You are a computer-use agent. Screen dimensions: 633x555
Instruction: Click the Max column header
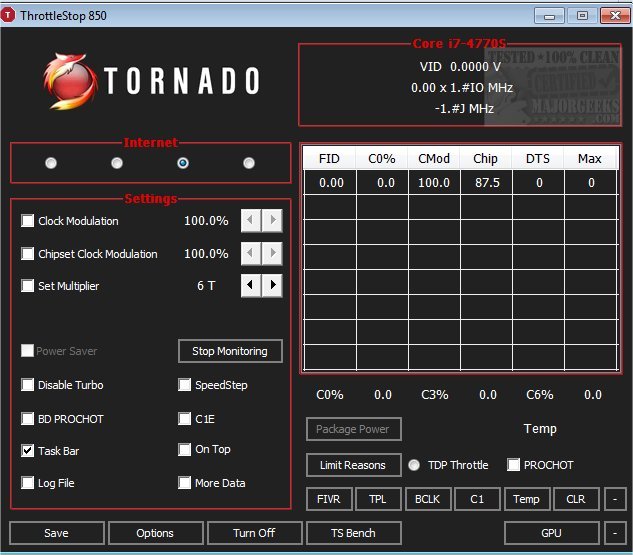[x=590, y=158]
